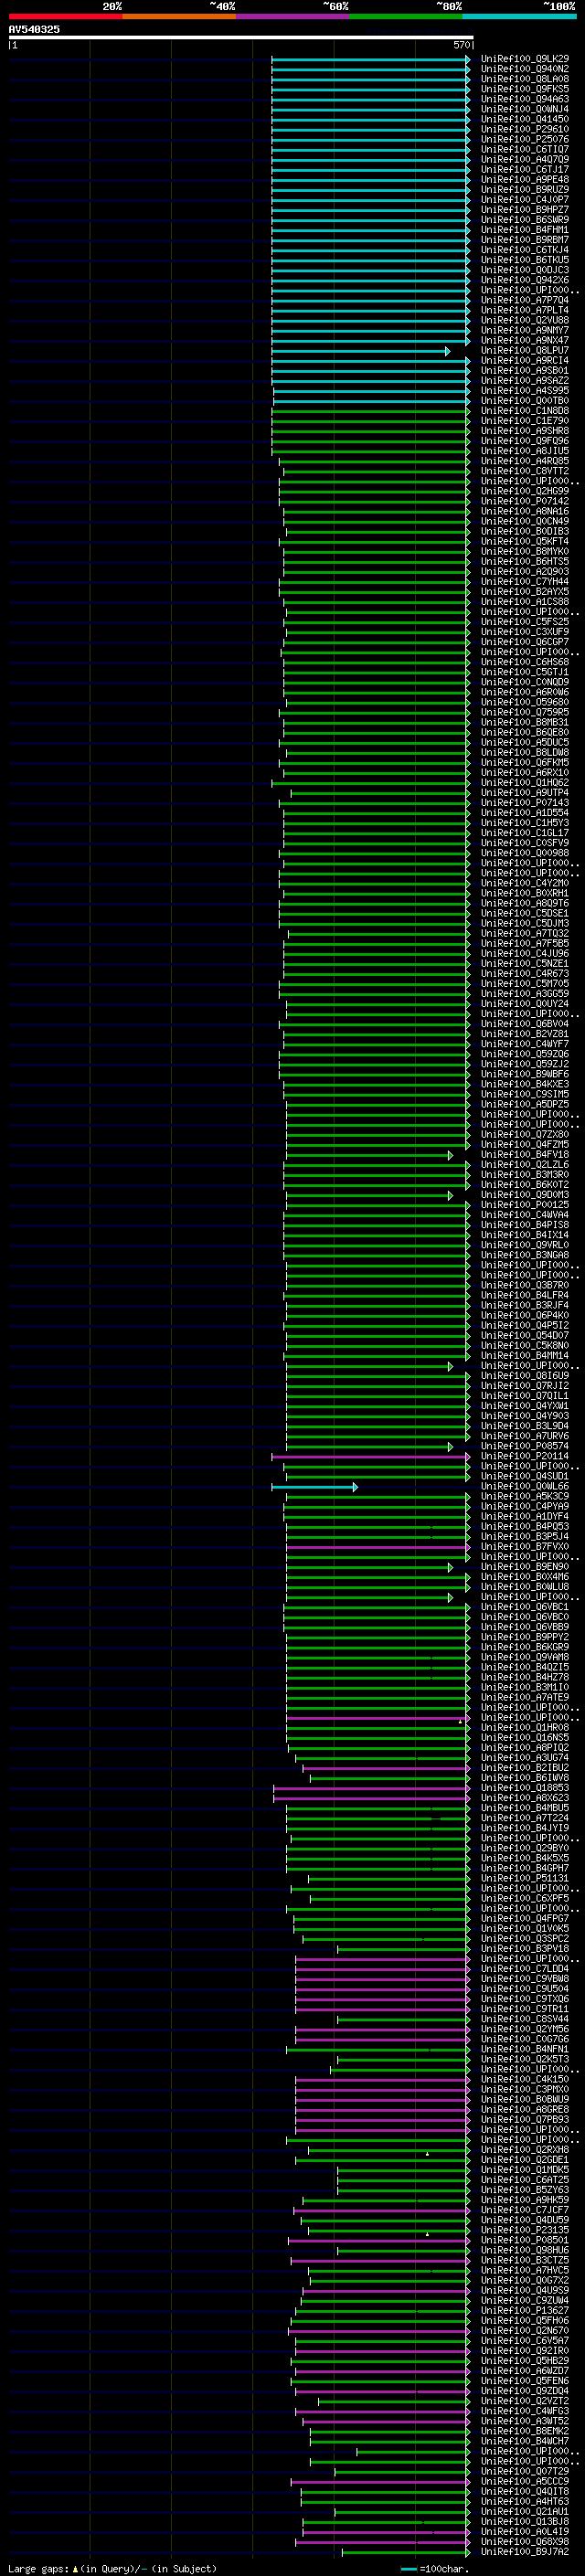Viewport: 585px width, 2576px height.
Task: Click the UniRef100_B6SWR9 label
Action: tap(524, 220)
